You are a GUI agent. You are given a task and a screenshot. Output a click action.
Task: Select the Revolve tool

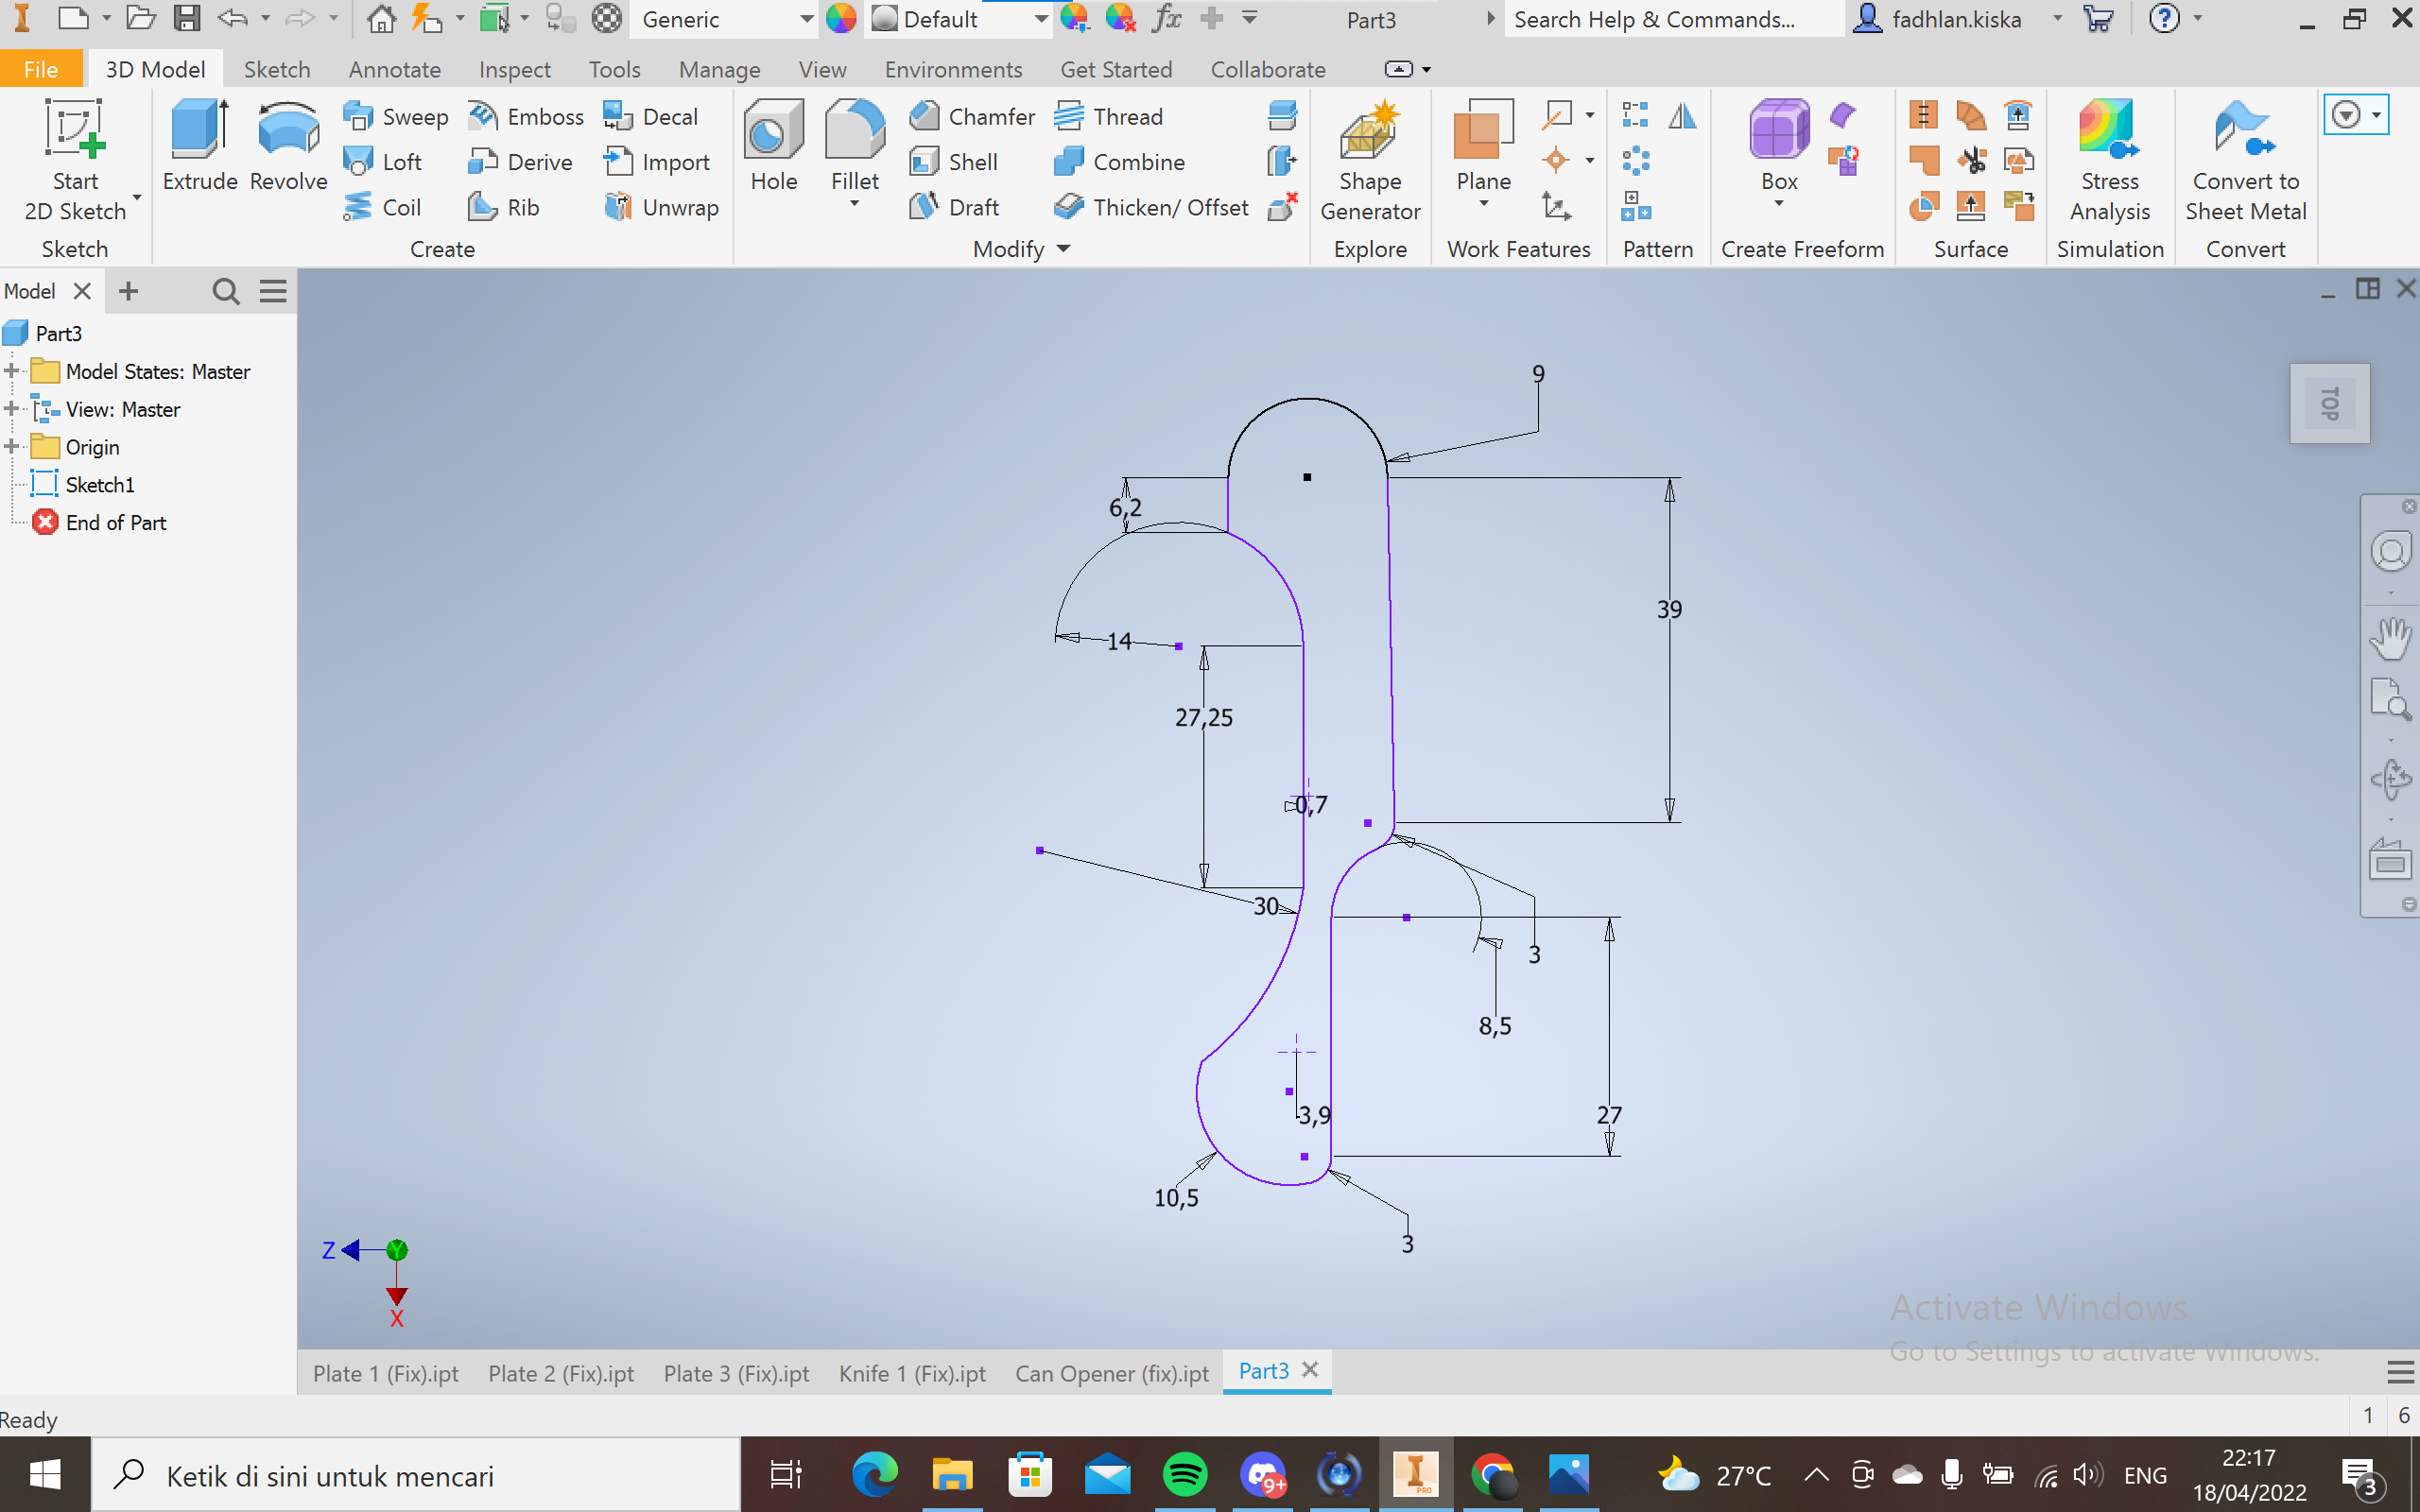coord(288,146)
